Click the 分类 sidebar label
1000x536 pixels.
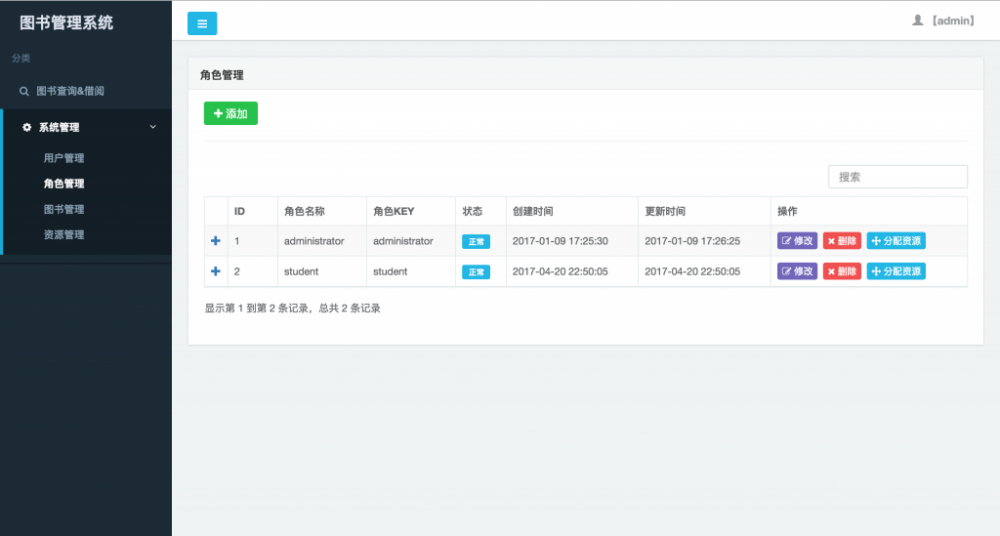coord(21,58)
